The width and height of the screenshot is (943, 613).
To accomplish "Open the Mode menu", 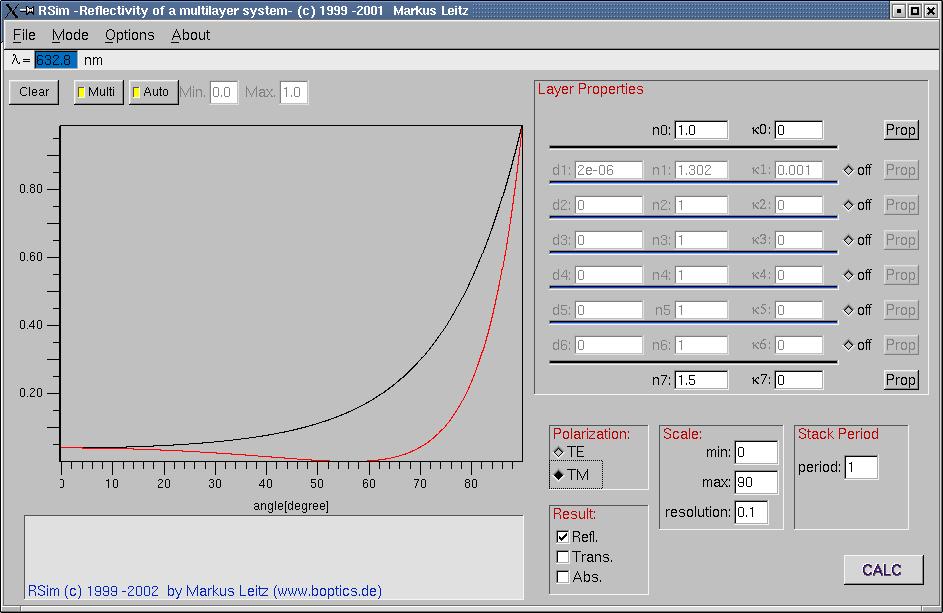I will (70, 35).
